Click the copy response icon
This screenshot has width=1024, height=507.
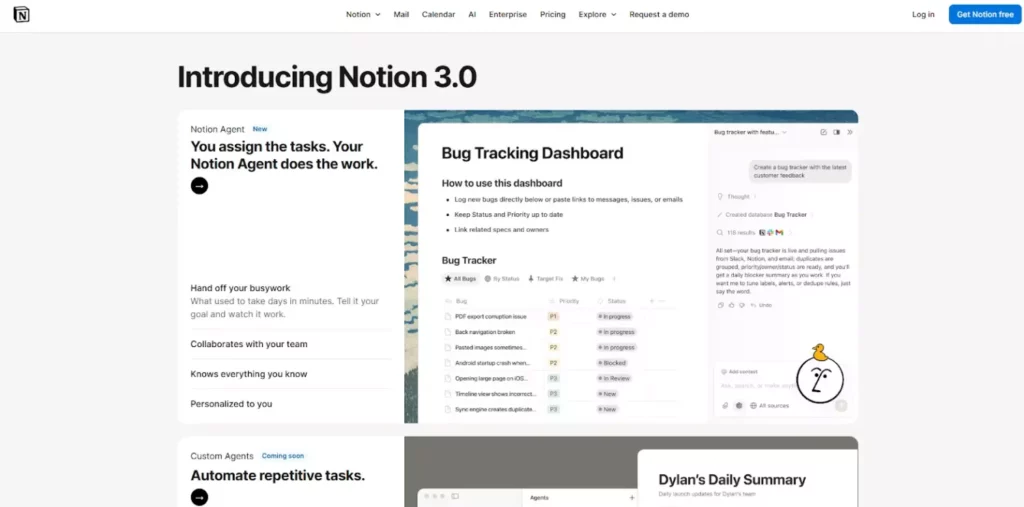tap(721, 305)
